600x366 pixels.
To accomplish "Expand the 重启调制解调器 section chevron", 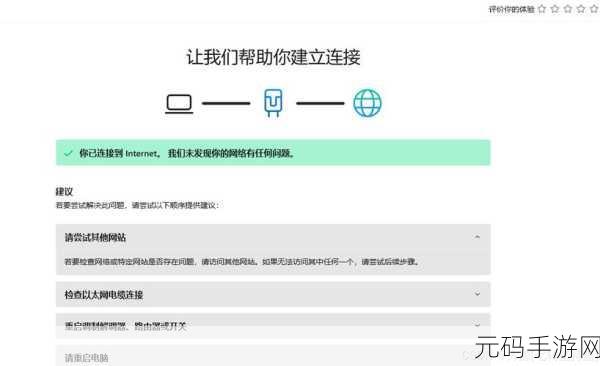I will [477, 325].
